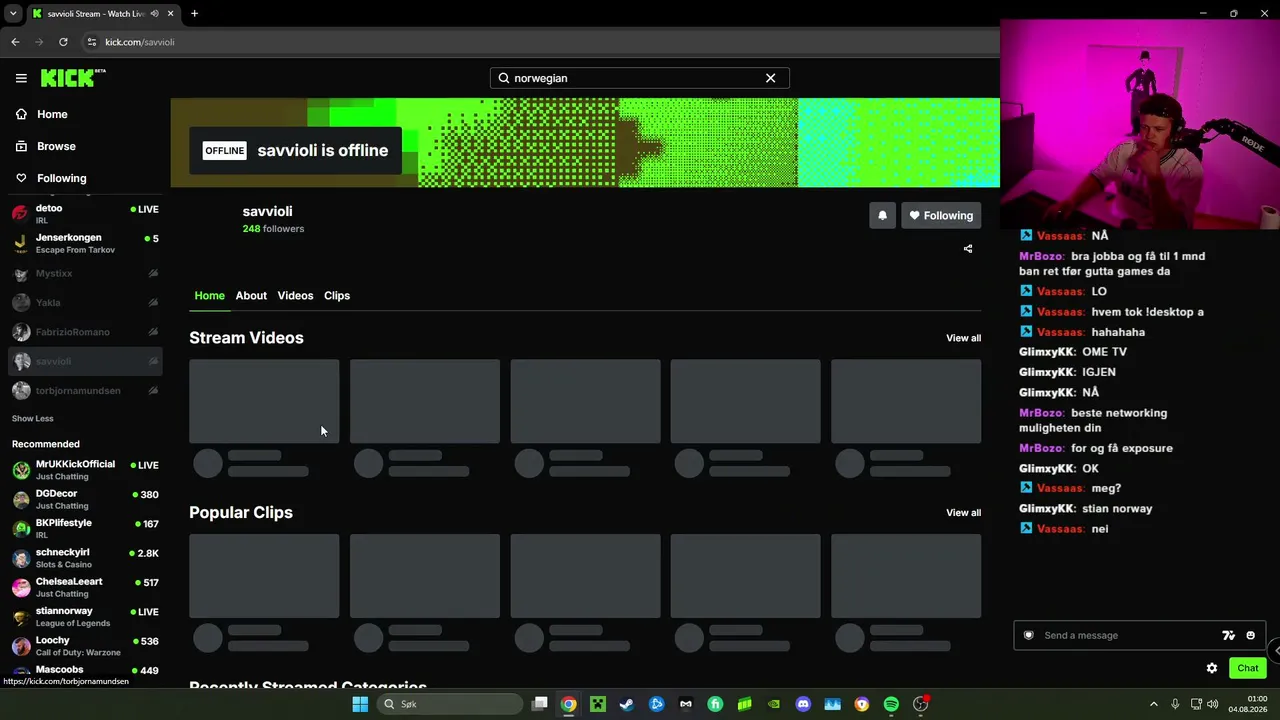This screenshot has height=720, width=1280.
Task: View all Stream Videos
Action: point(963,338)
